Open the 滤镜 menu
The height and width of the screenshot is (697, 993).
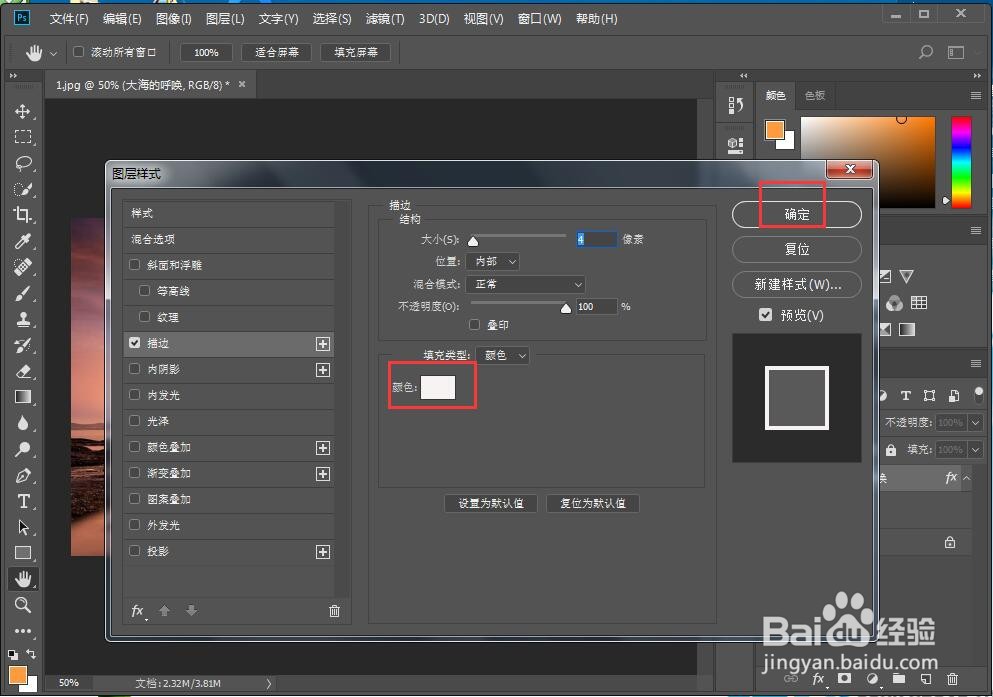[x=382, y=18]
